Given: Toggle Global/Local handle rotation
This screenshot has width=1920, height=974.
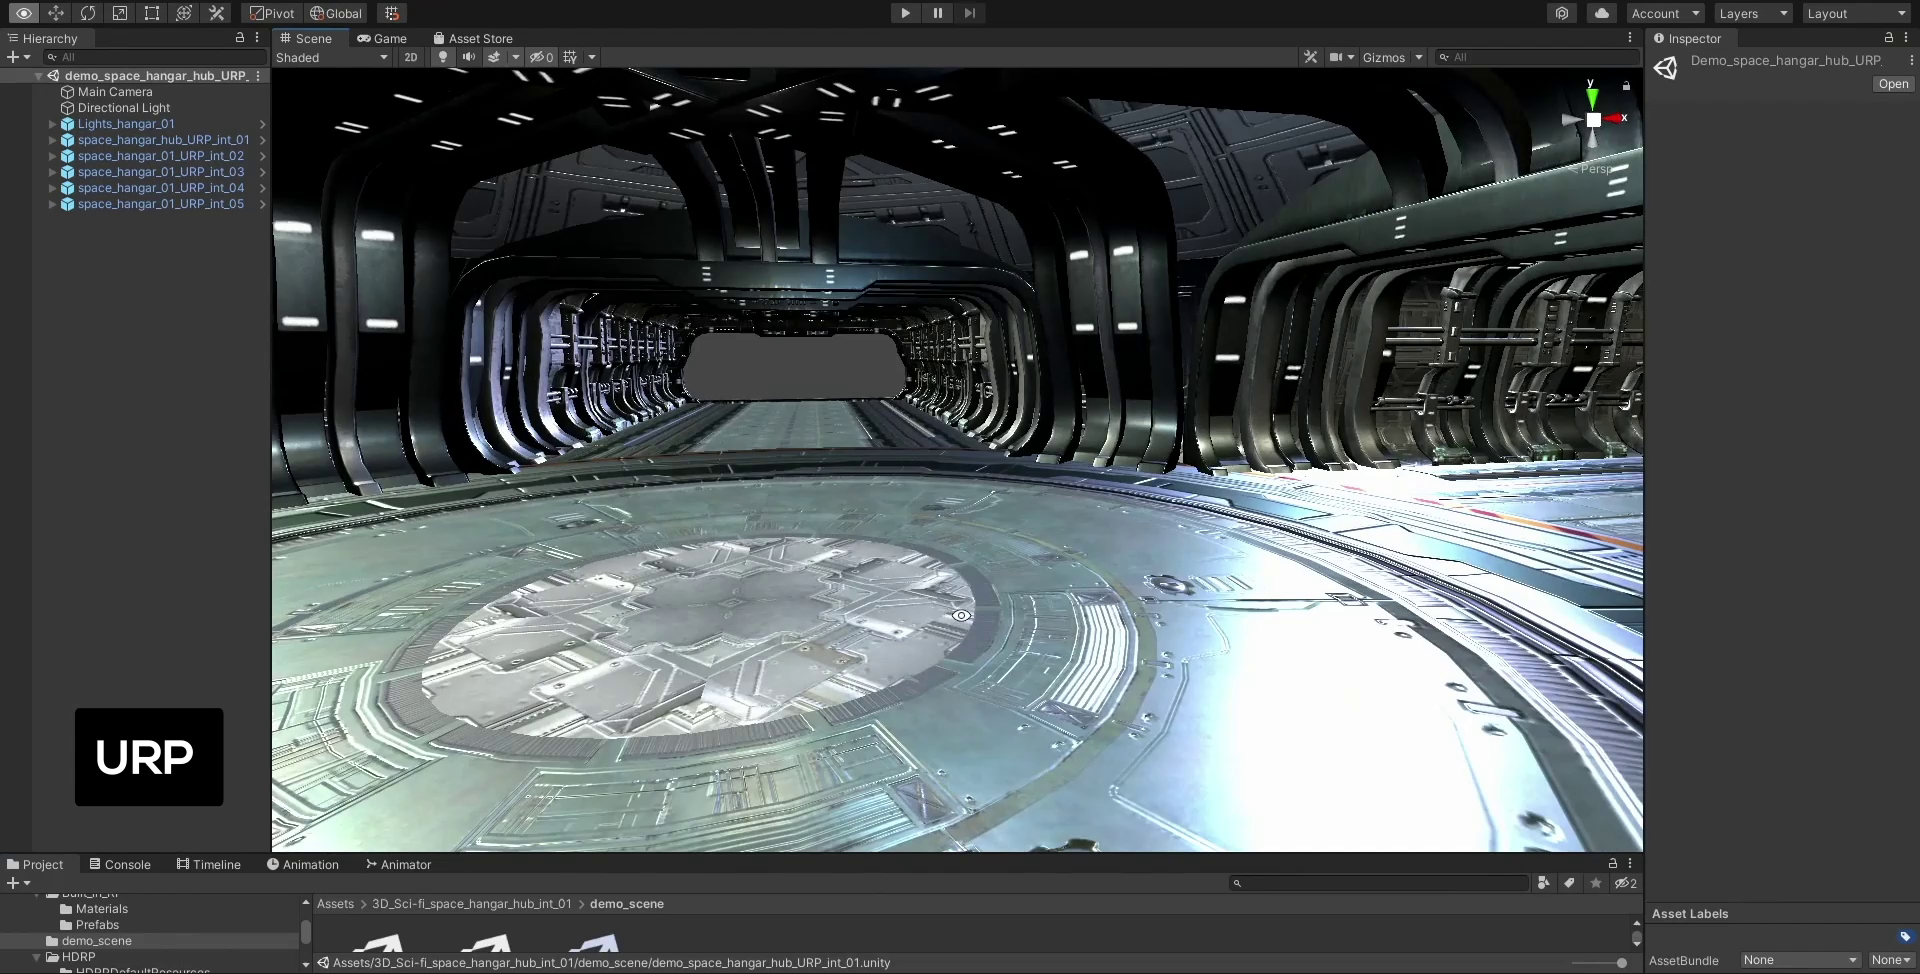Looking at the screenshot, I should (x=335, y=13).
